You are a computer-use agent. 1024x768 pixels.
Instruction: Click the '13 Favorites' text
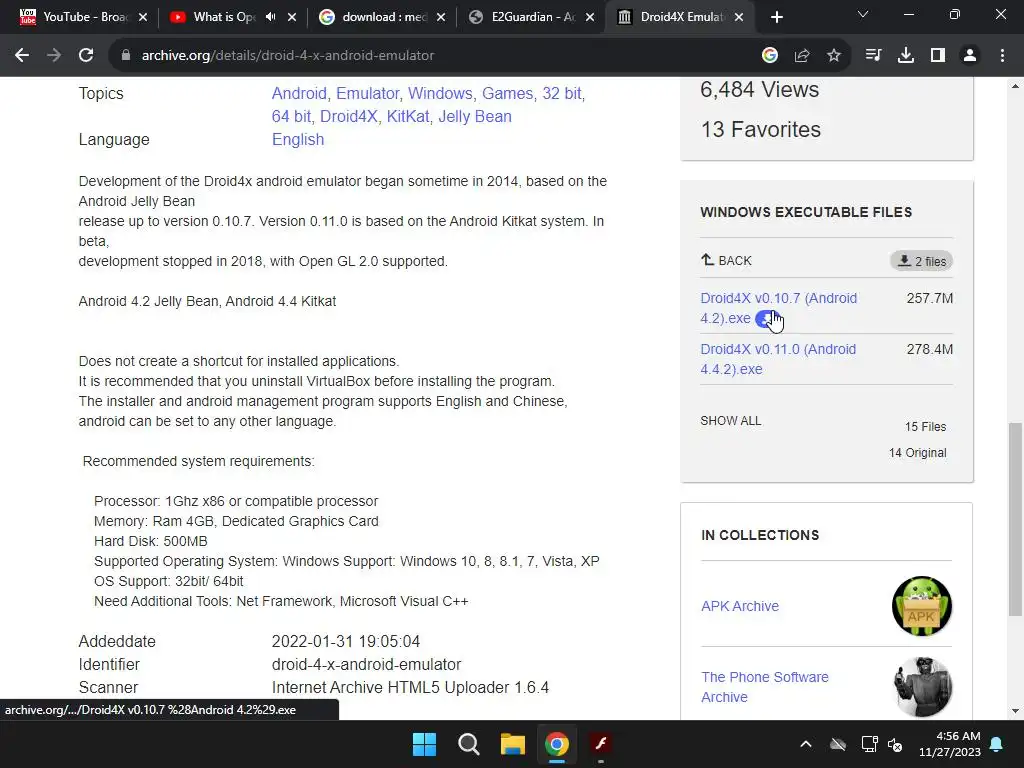coord(761,129)
